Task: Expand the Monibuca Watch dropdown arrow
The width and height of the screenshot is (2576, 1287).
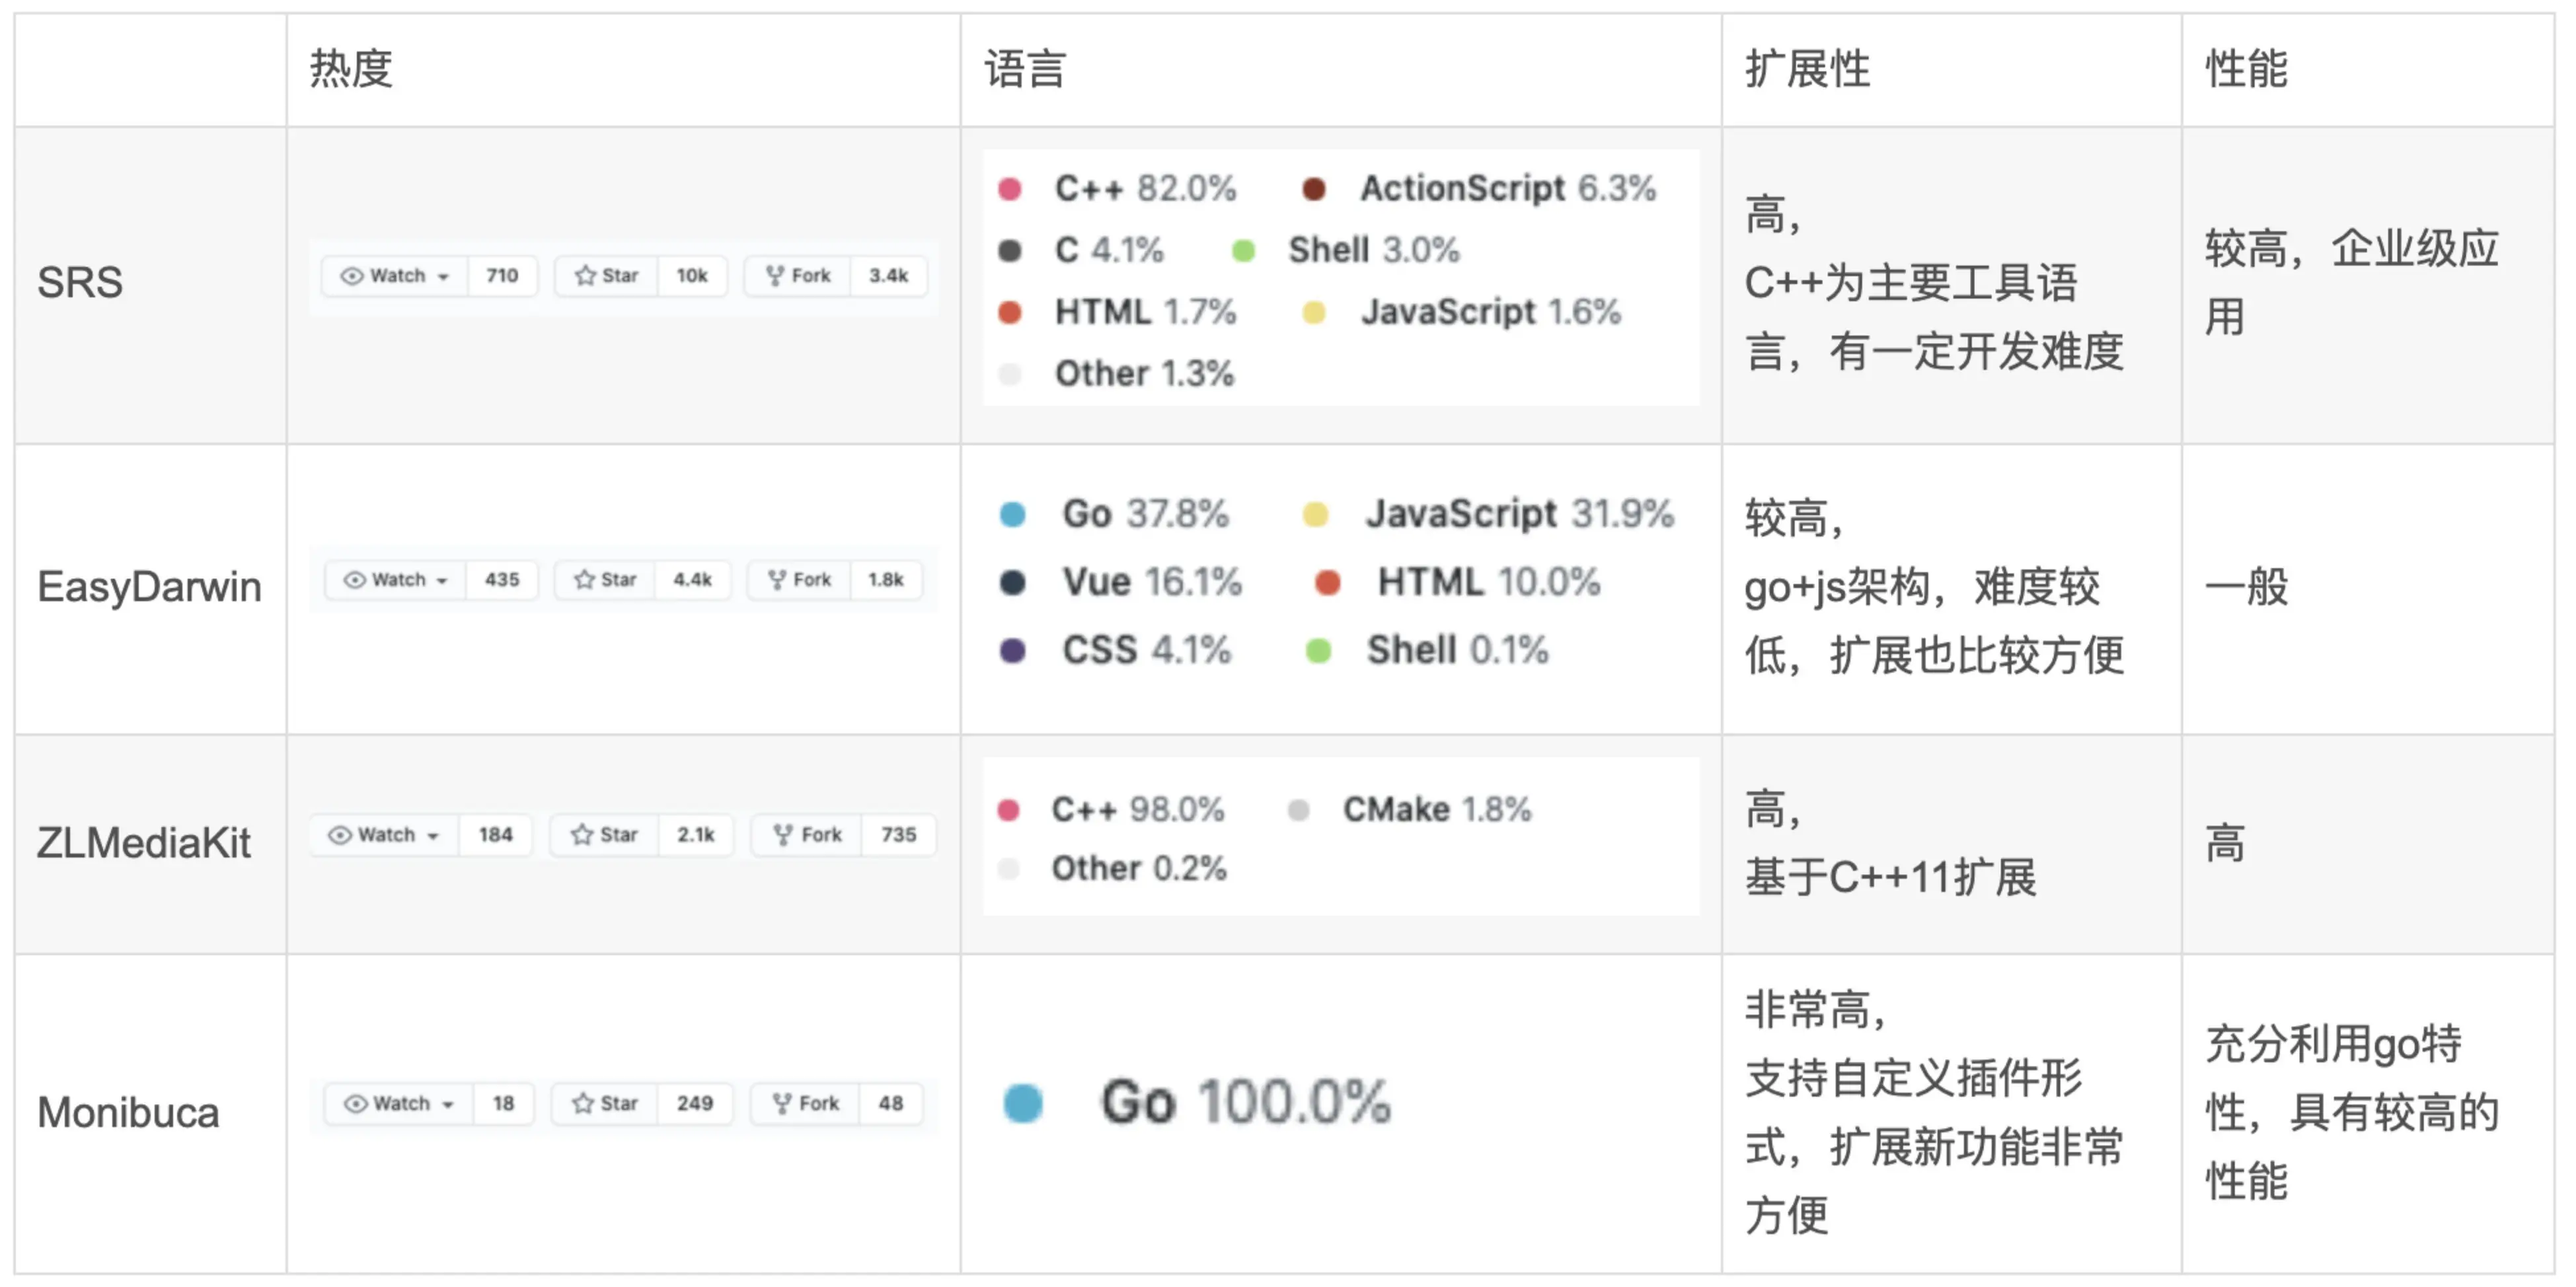Action: (448, 1105)
